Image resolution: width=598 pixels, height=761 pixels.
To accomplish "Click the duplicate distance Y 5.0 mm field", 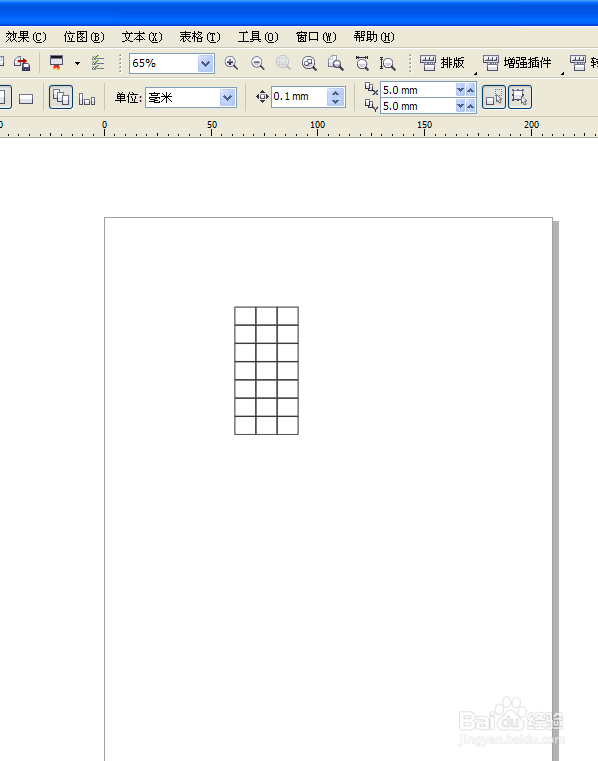I will point(417,106).
